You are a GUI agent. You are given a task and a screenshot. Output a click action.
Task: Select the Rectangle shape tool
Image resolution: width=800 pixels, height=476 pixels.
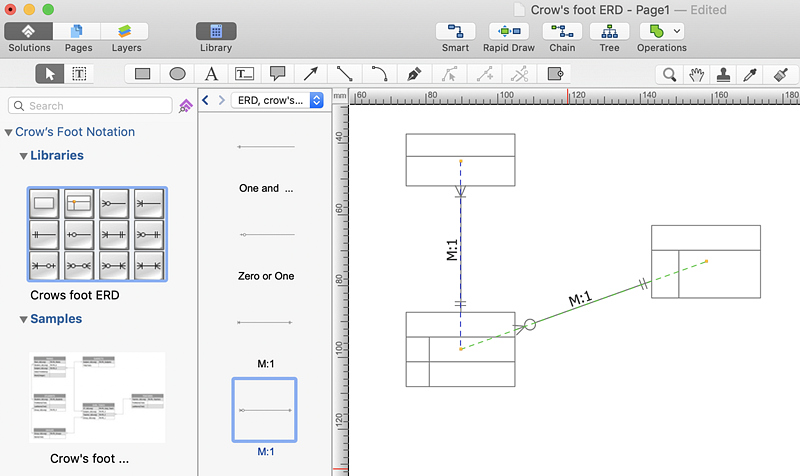(143, 73)
